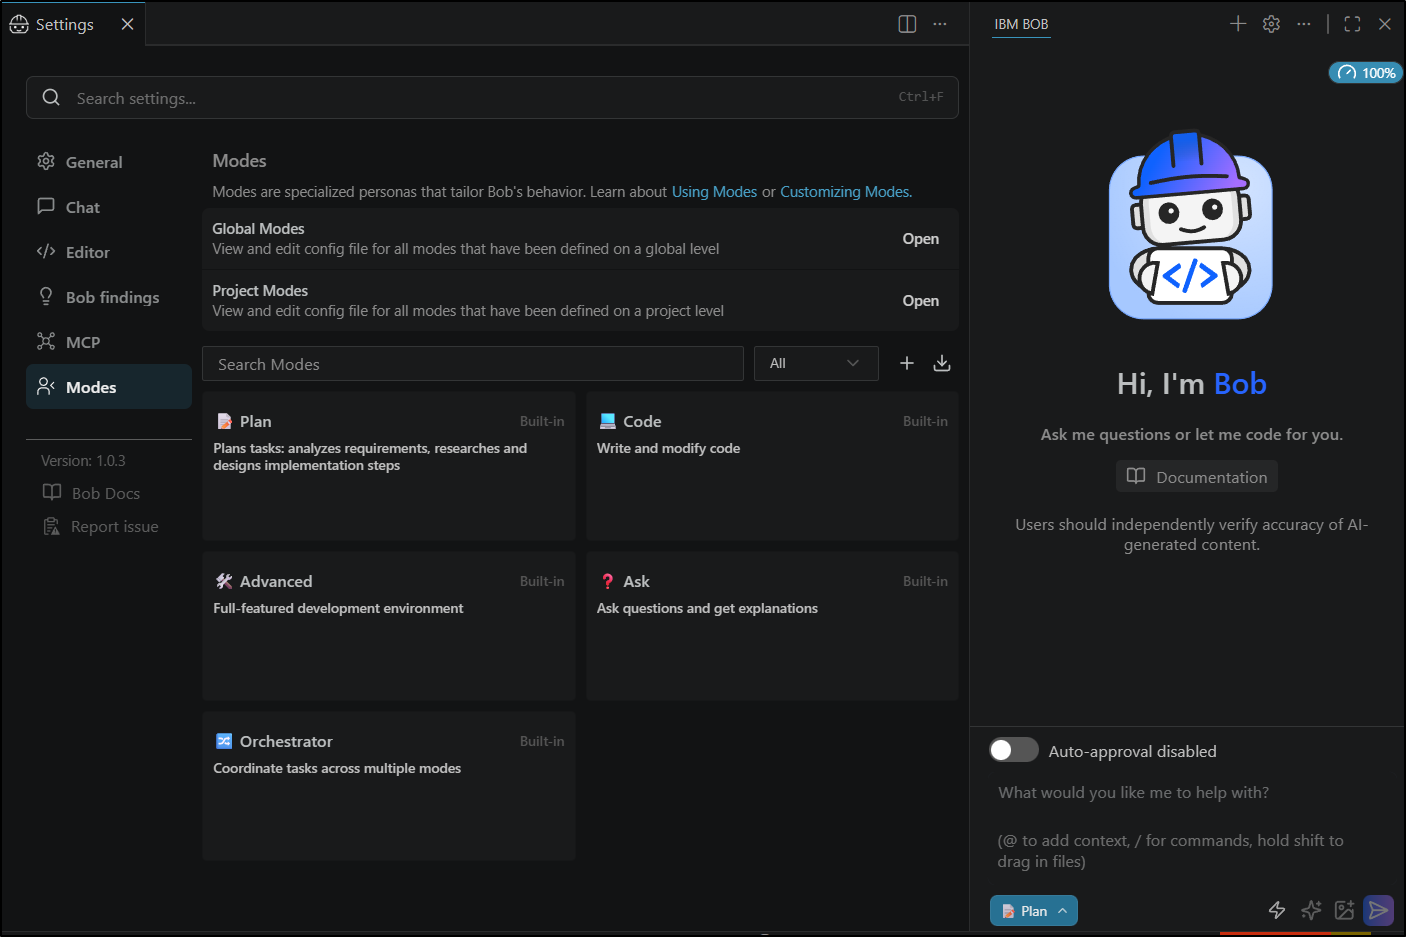Open IBM BOB panel settings gear

point(1271,24)
